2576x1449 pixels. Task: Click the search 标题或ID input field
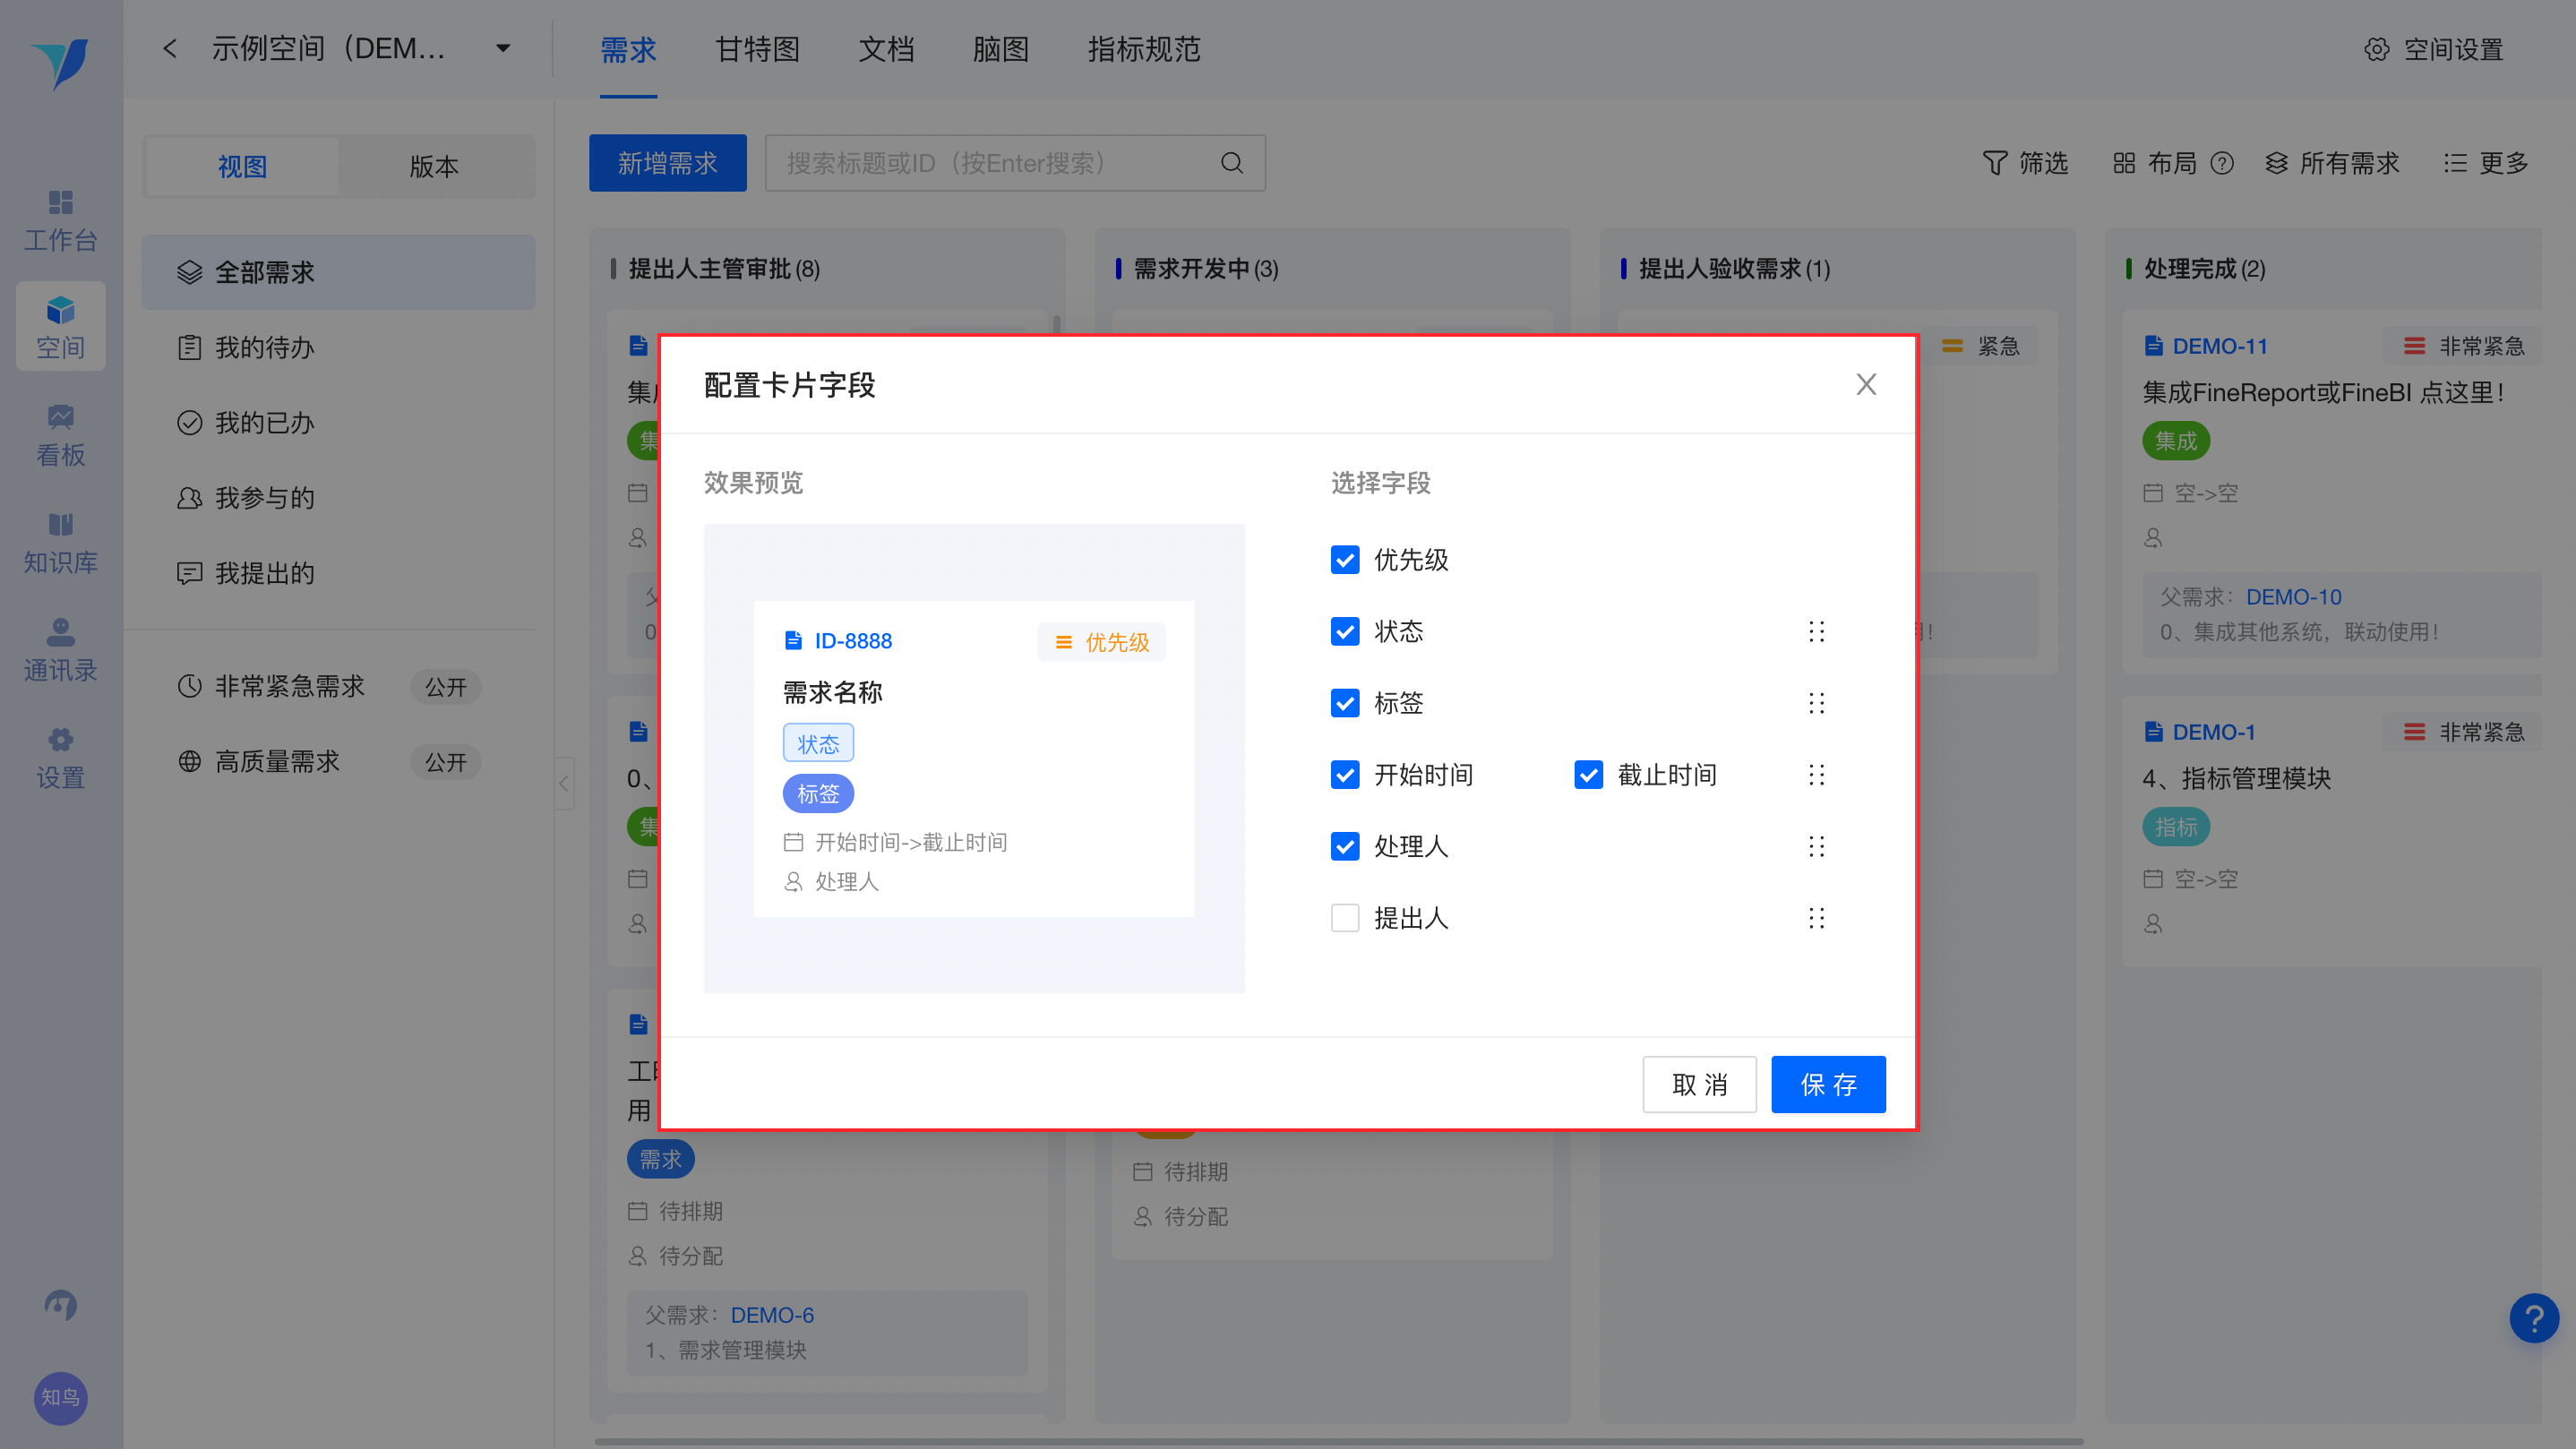click(x=990, y=163)
